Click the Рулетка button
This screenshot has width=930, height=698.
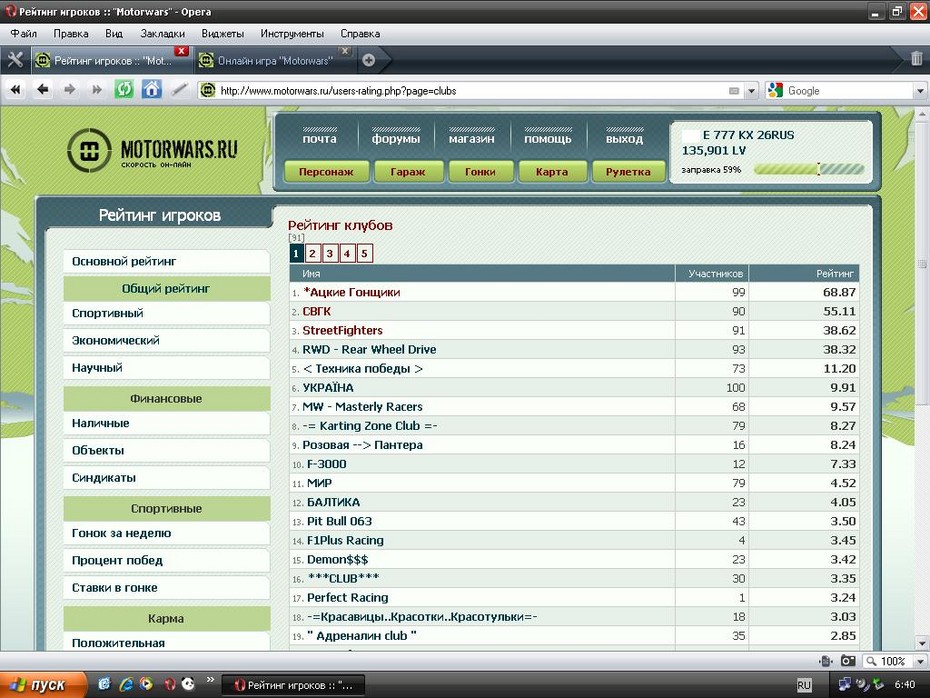click(x=628, y=171)
